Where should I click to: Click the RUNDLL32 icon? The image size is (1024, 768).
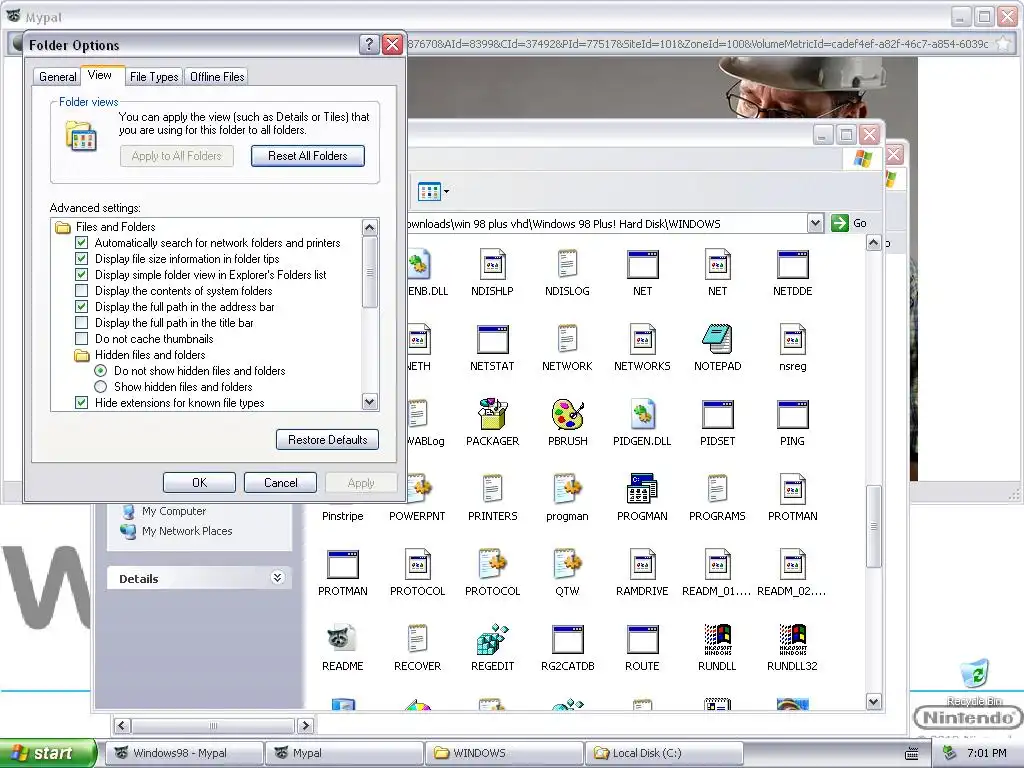[792, 639]
